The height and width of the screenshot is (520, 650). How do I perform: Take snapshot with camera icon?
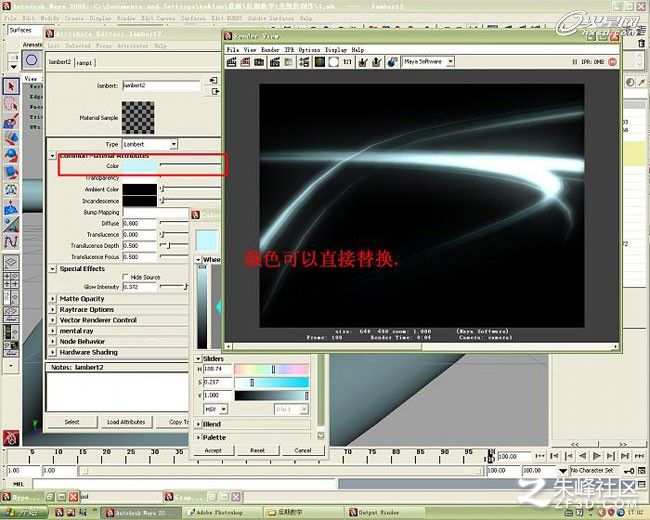[x=259, y=62]
